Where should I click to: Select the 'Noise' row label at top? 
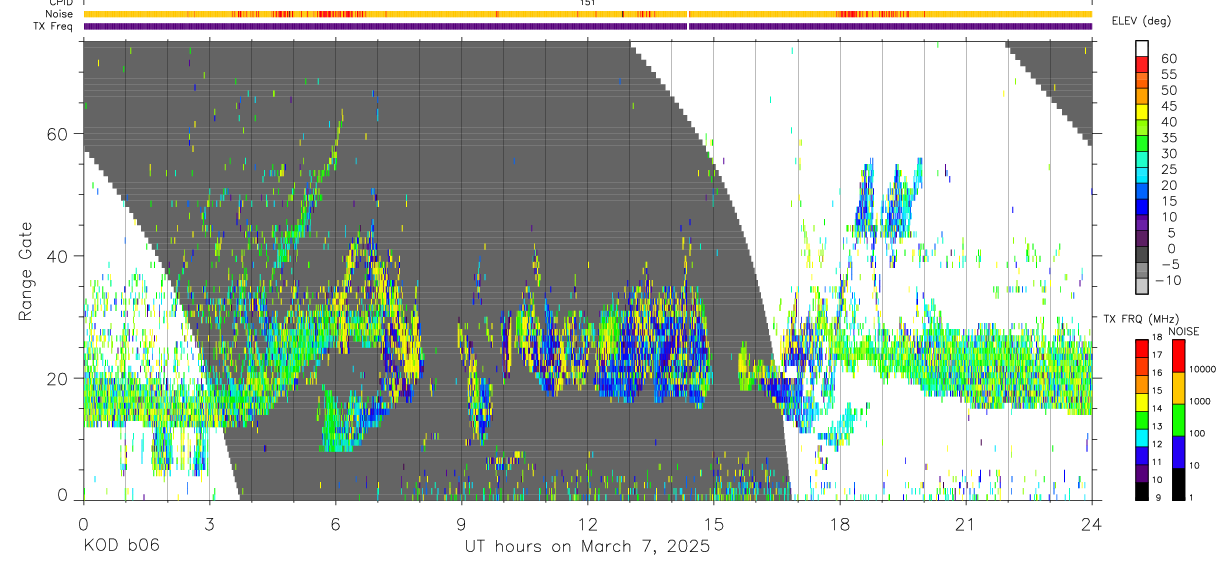click(60, 14)
